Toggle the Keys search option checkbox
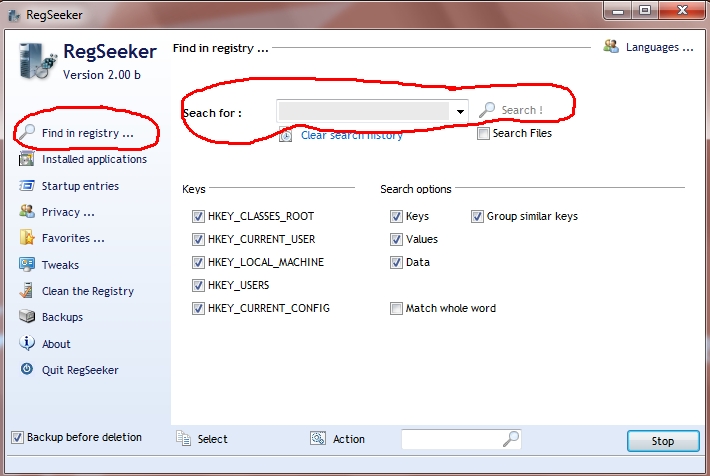Viewport: 710px width, 476px height. point(396,216)
